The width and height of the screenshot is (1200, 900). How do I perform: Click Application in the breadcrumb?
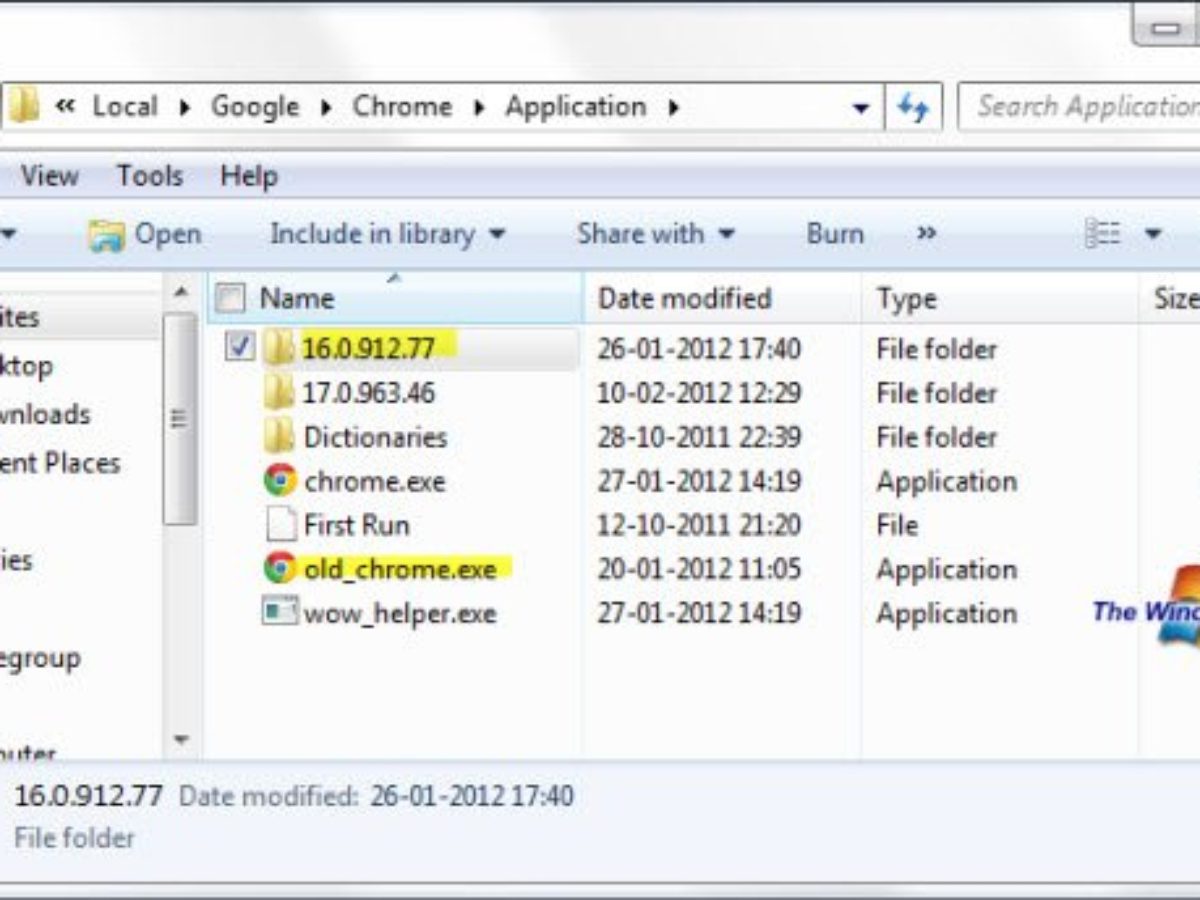(576, 106)
